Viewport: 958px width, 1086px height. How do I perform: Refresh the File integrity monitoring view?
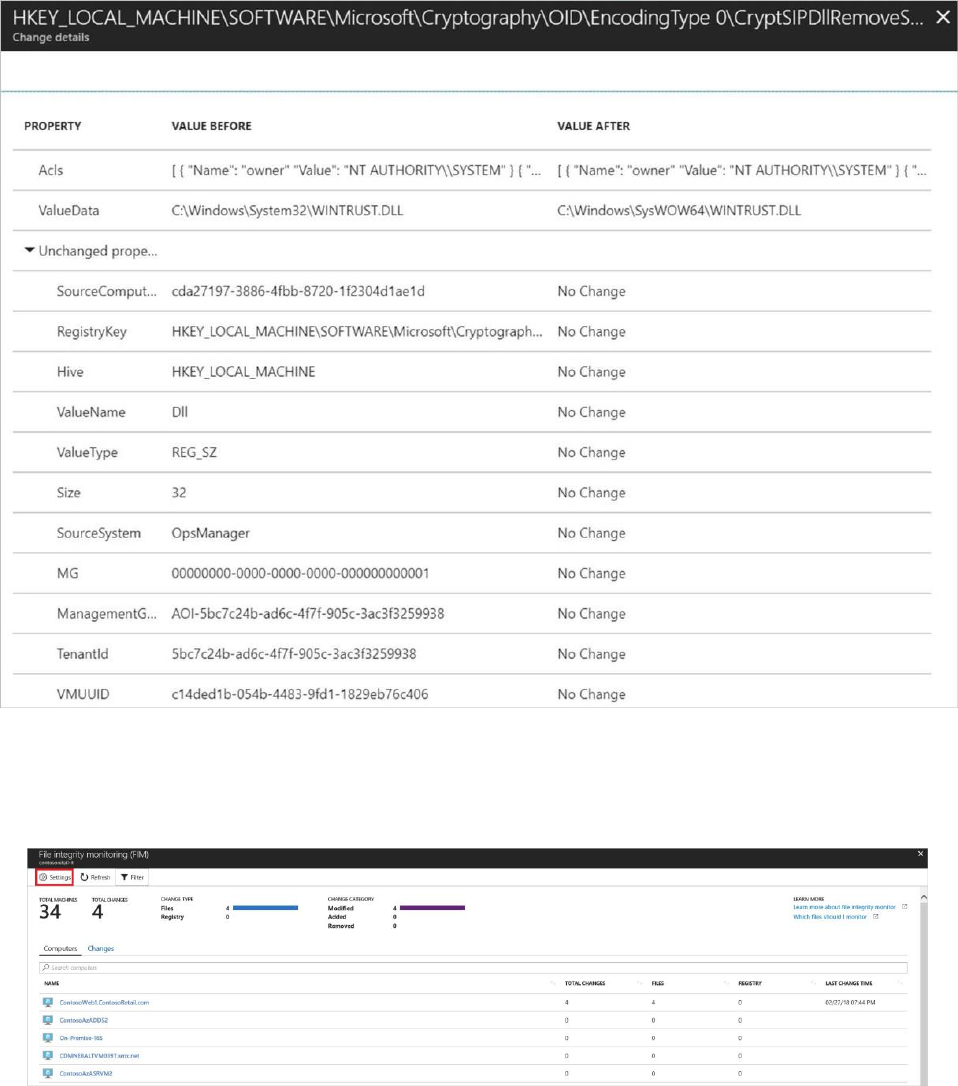coord(96,877)
